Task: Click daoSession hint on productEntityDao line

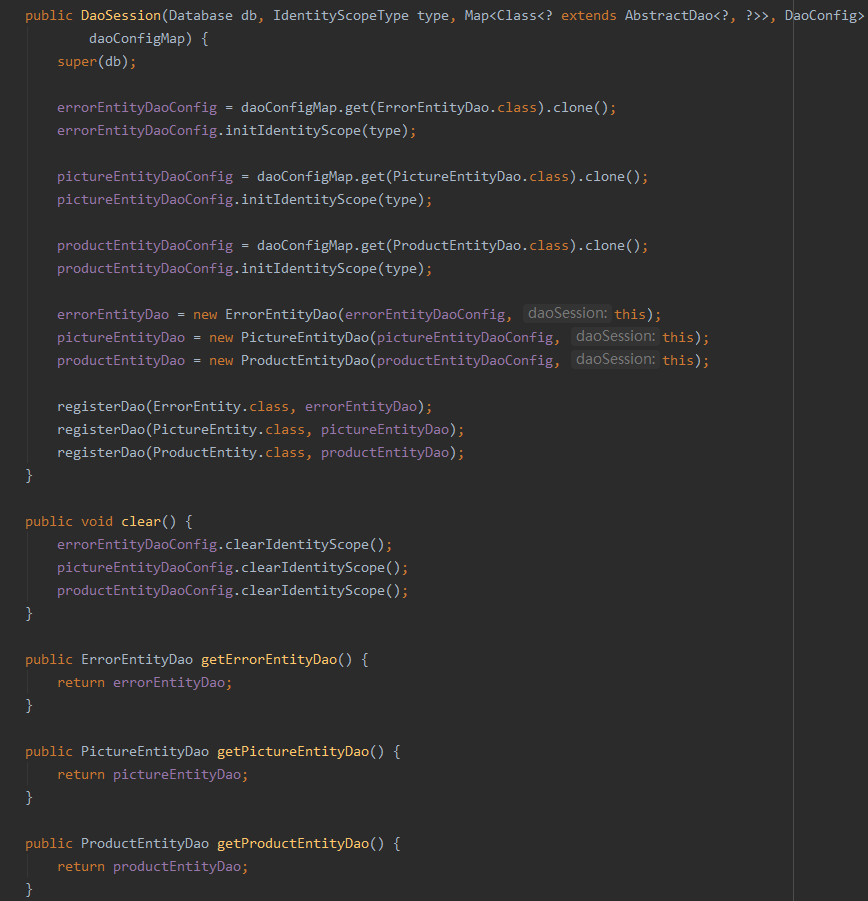Action: [x=615, y=359]
